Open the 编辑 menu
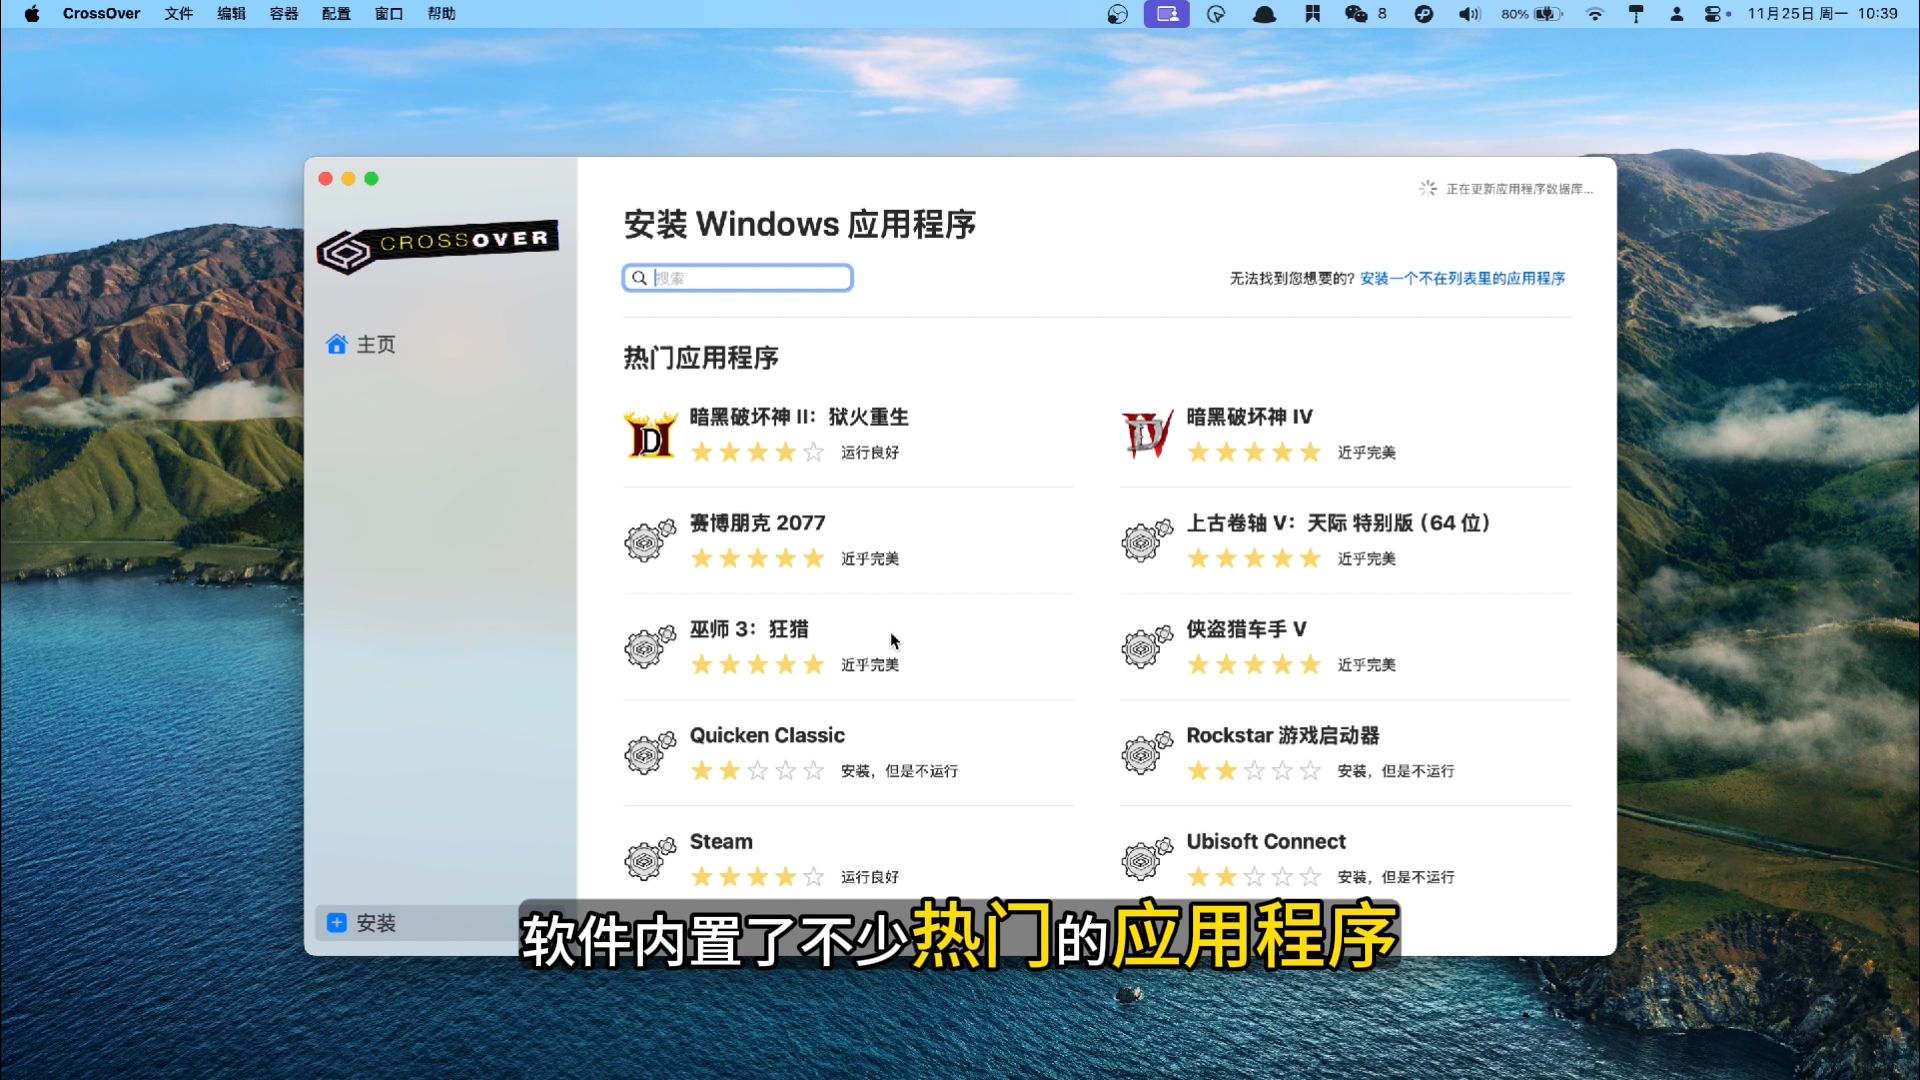The width and height of the screenshot is (1920, 1080). [x=231, y=14]
